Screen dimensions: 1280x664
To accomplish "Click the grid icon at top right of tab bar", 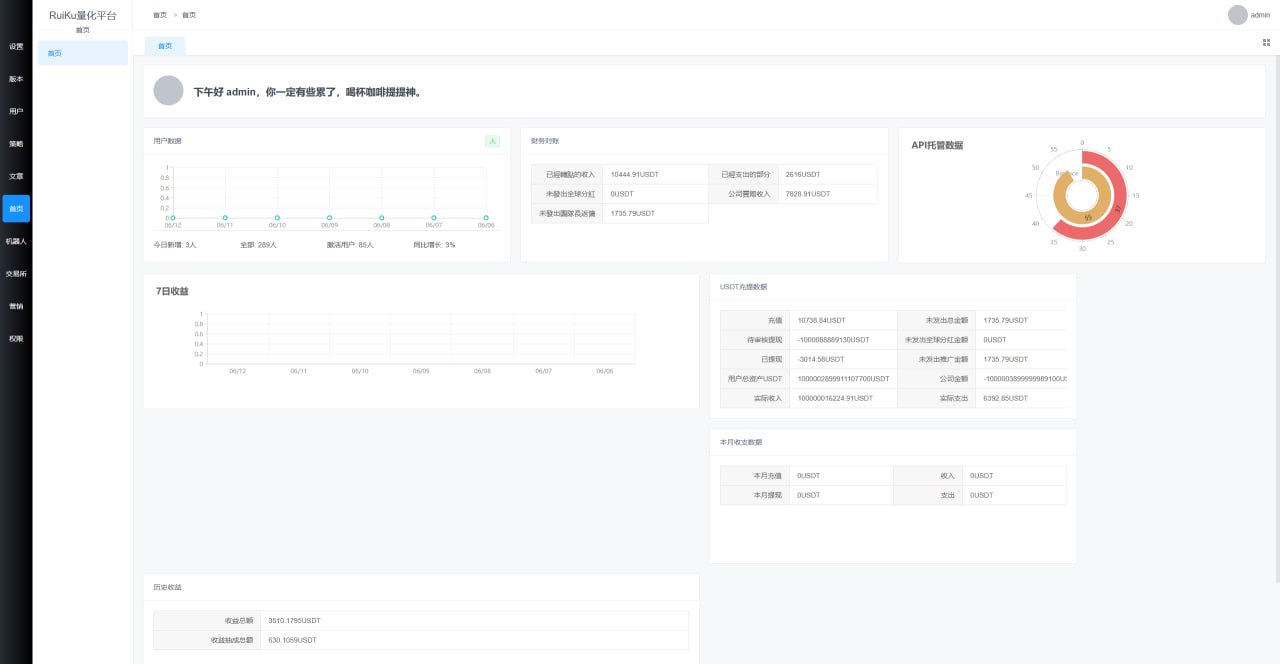I will pos(1266,43).
